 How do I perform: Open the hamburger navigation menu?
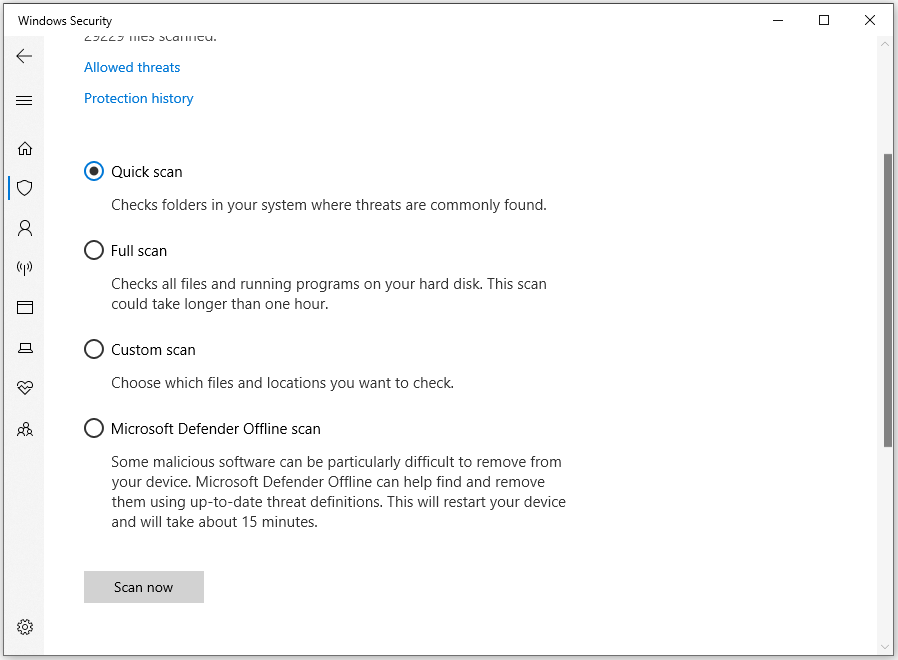pyautogui.click(x=25, y=101)
